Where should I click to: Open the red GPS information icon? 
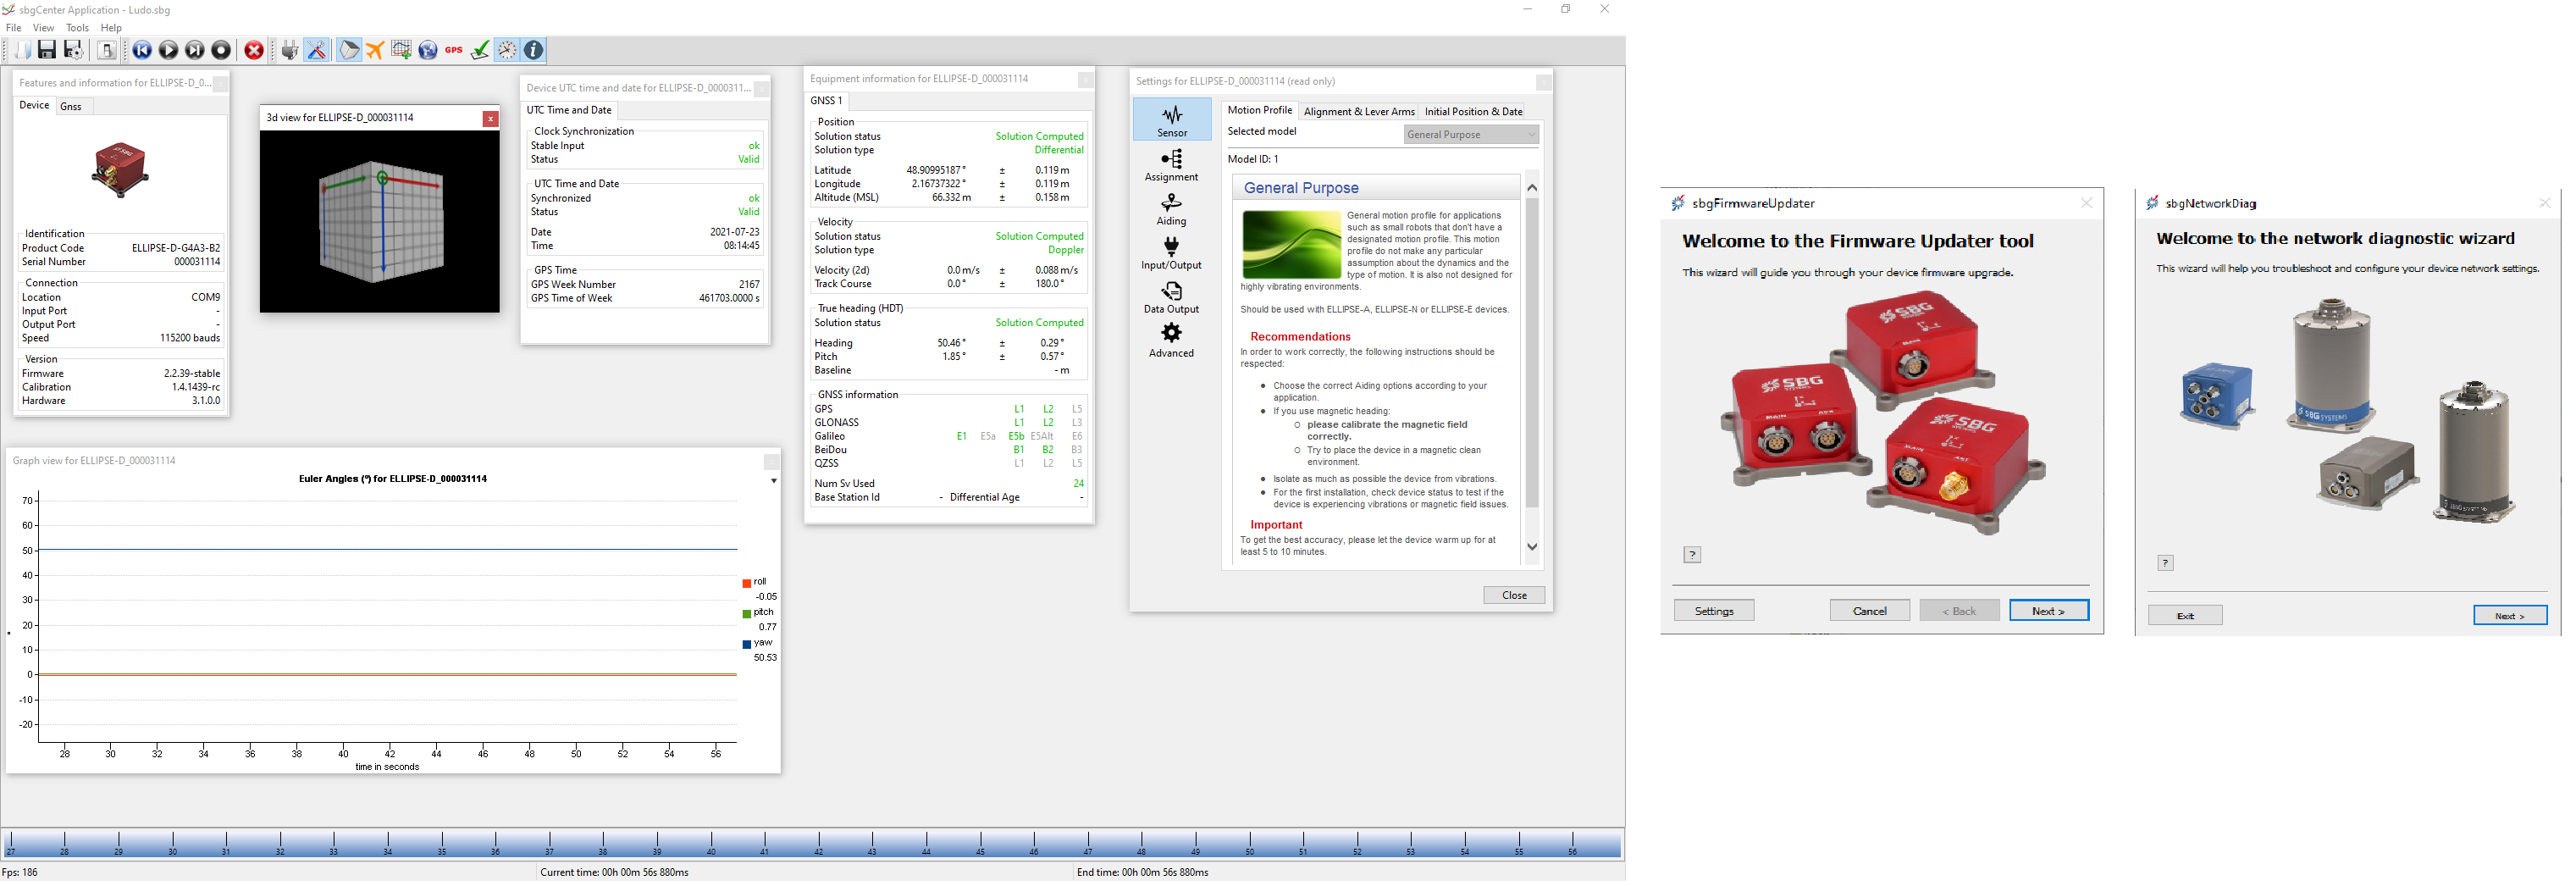pyautogui.click(x=454, y=50)
